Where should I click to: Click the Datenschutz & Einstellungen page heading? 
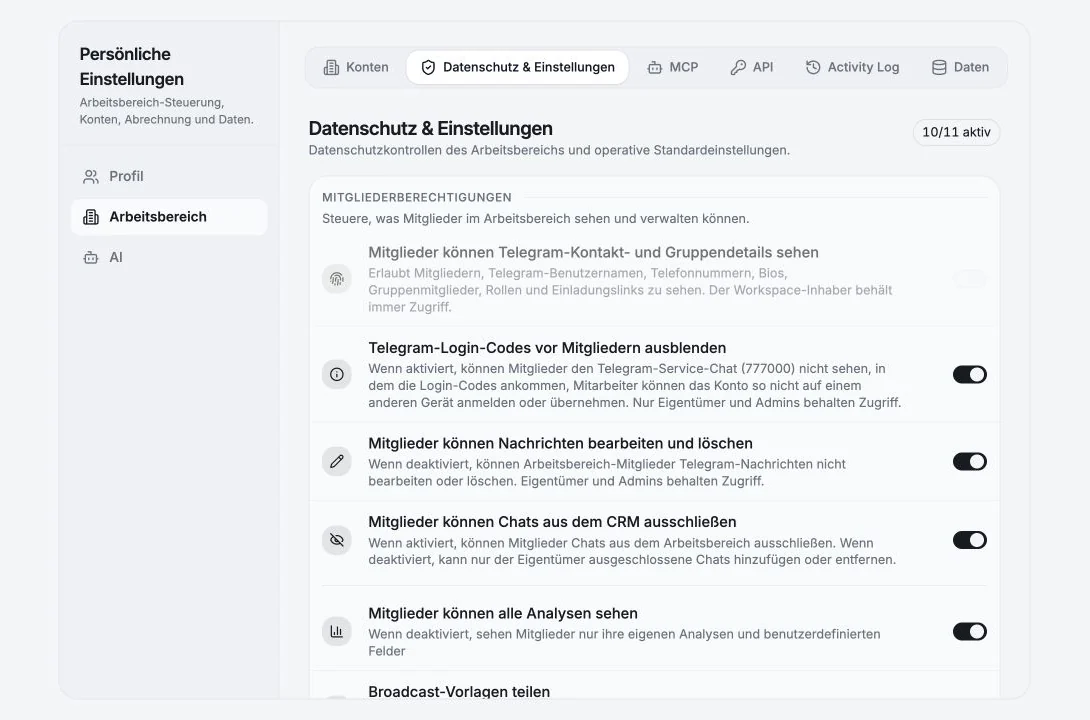click(430, 129)
